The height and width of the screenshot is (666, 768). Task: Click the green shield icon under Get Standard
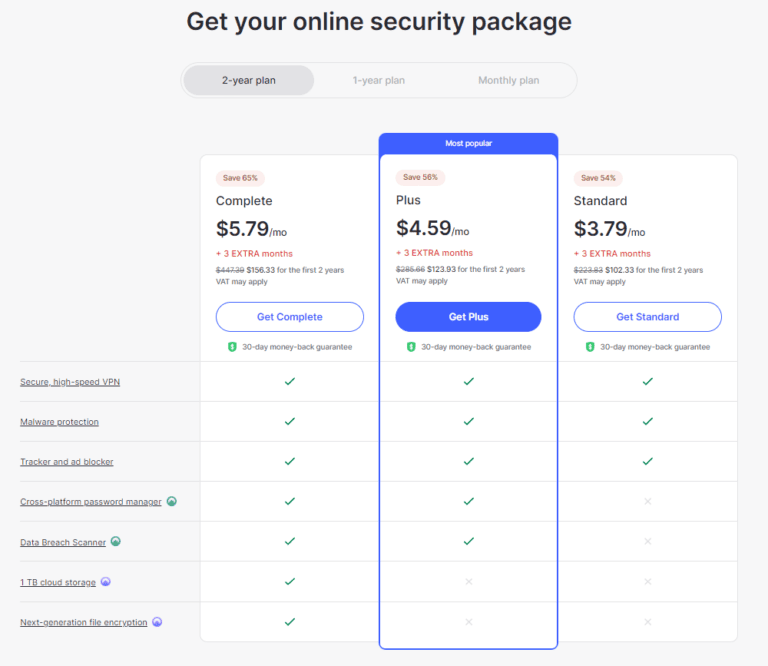coord(590,347)
